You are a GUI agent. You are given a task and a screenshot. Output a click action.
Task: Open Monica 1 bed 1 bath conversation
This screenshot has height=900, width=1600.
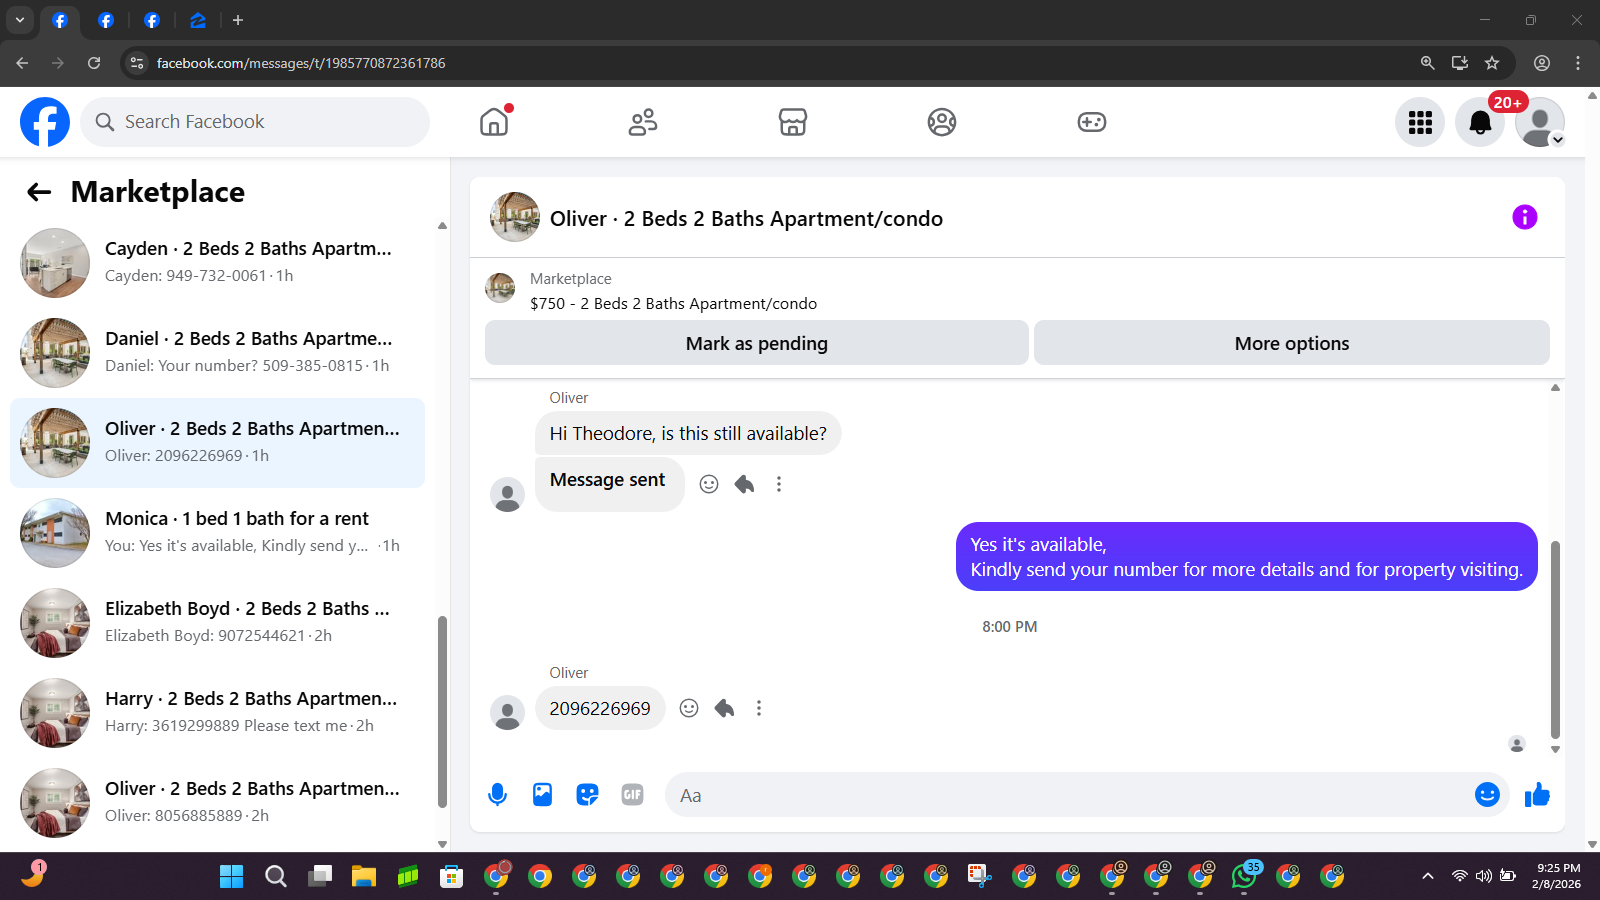pos(217,533)
